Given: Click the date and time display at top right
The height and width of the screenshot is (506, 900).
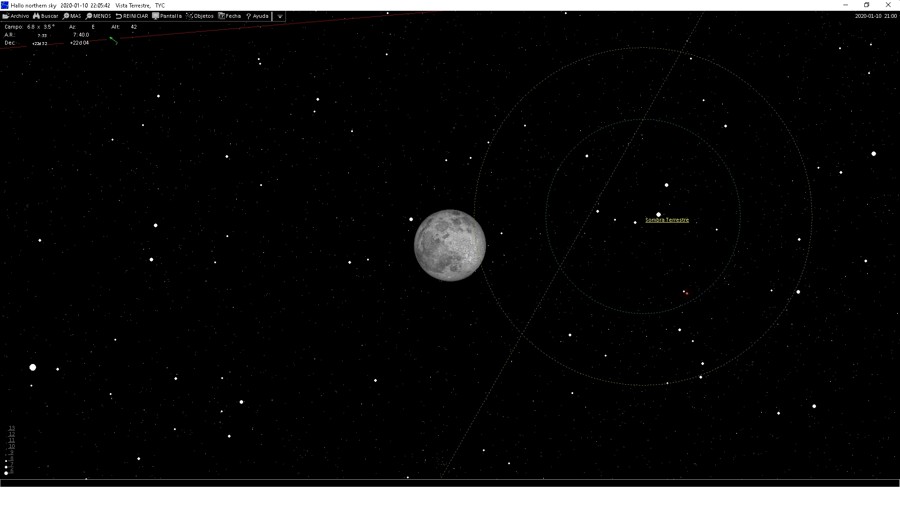Looking at the screenshot, I should click(x=875, y=16).
